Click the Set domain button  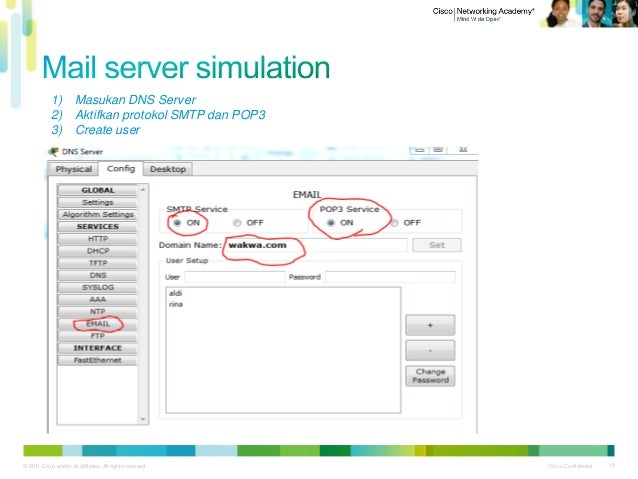437,245
